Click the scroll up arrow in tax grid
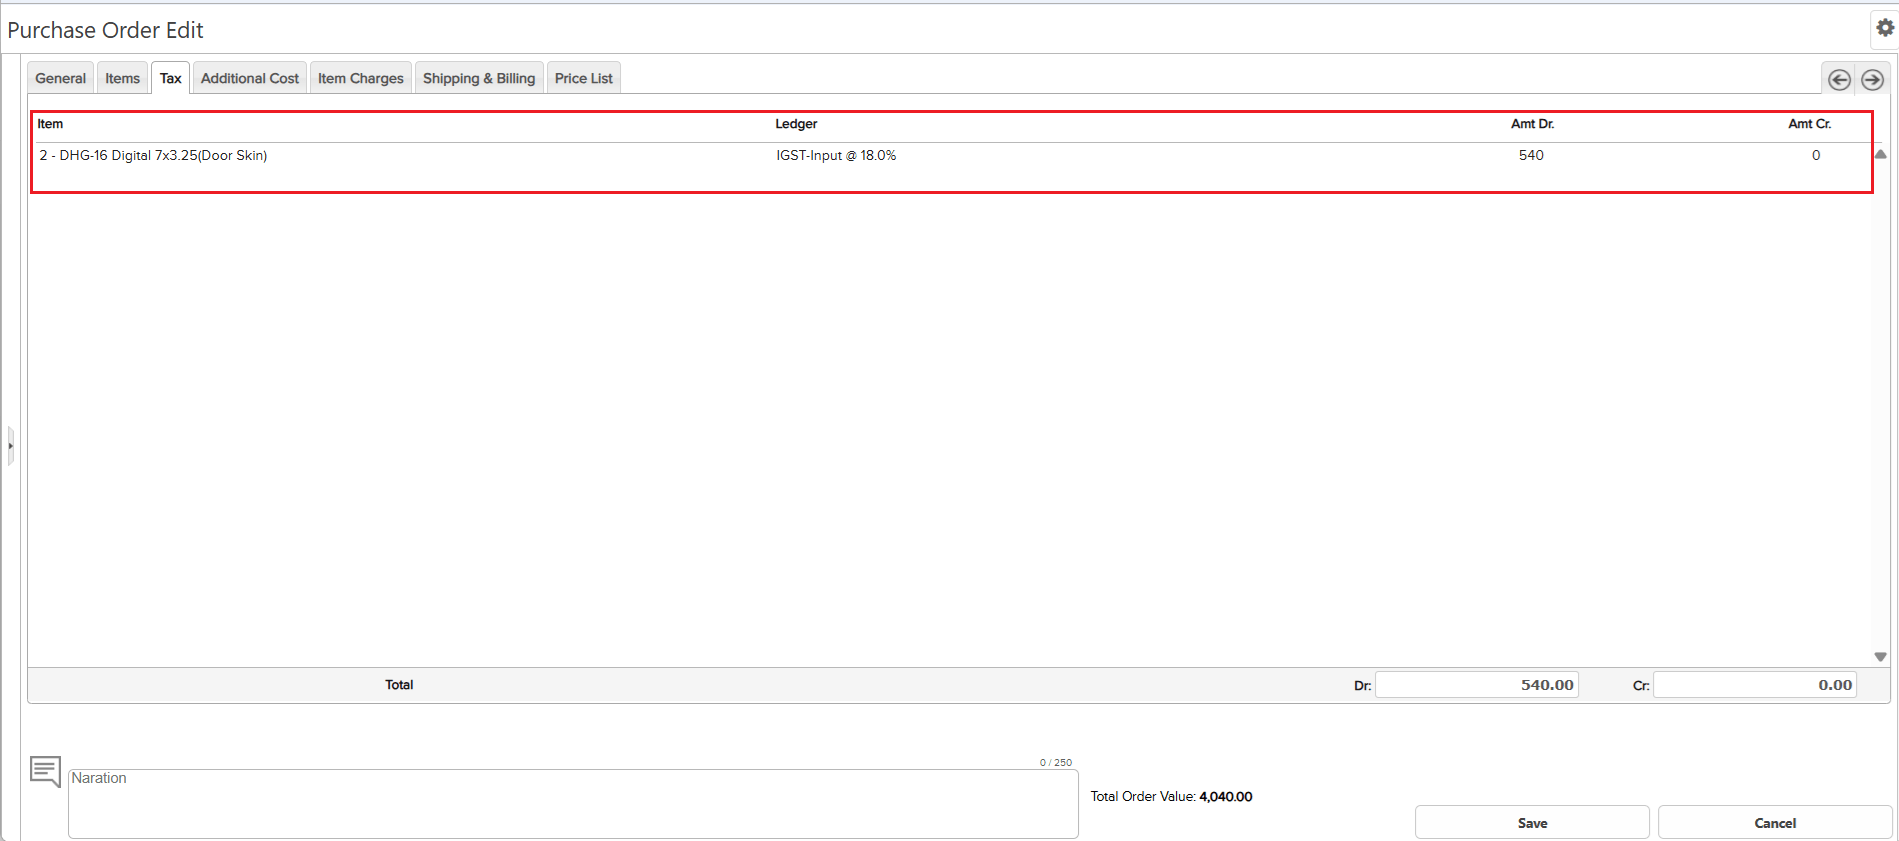The width and height of the screenshot is (1899, 841). point(1880,155)
